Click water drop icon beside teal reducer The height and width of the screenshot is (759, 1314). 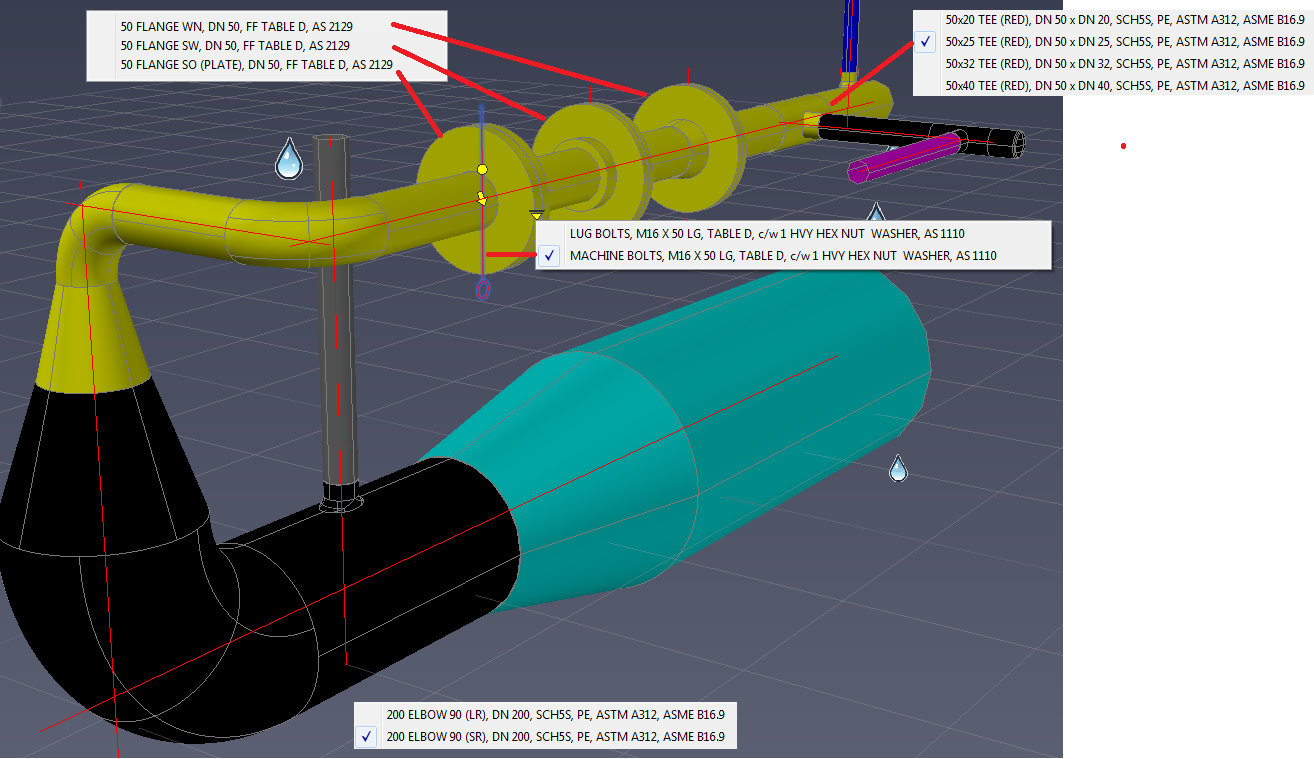(x=898, y=468)
